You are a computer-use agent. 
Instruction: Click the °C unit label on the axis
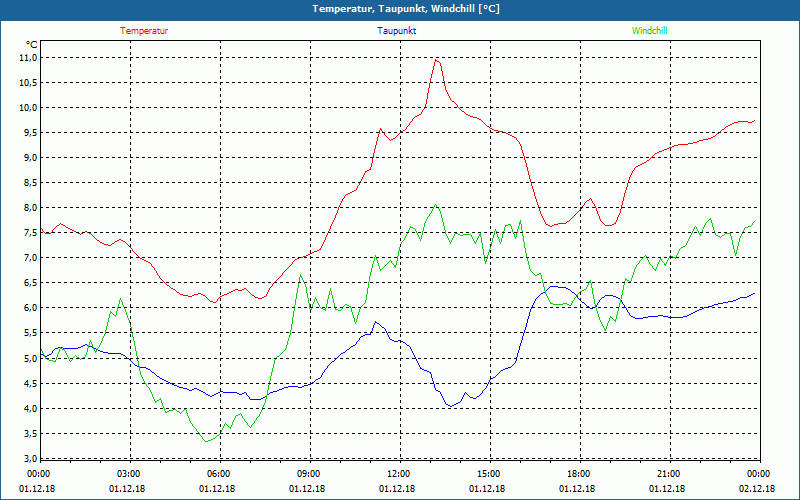(32, 45)
